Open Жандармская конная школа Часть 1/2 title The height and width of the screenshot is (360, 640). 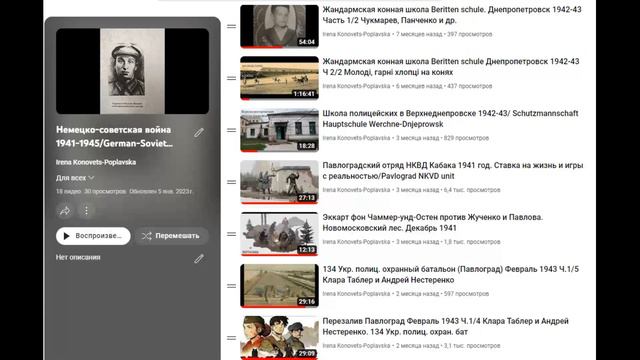[x=452, y=15]
